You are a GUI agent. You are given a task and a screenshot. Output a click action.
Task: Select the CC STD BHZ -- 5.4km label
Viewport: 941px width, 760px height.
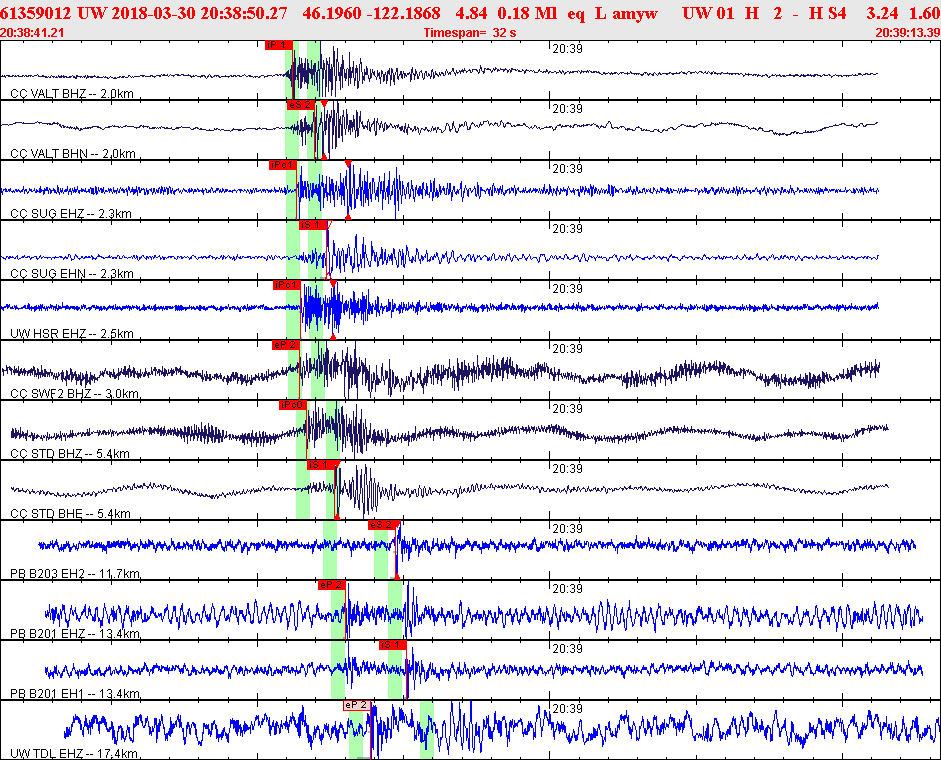click(x=70, y=454)
